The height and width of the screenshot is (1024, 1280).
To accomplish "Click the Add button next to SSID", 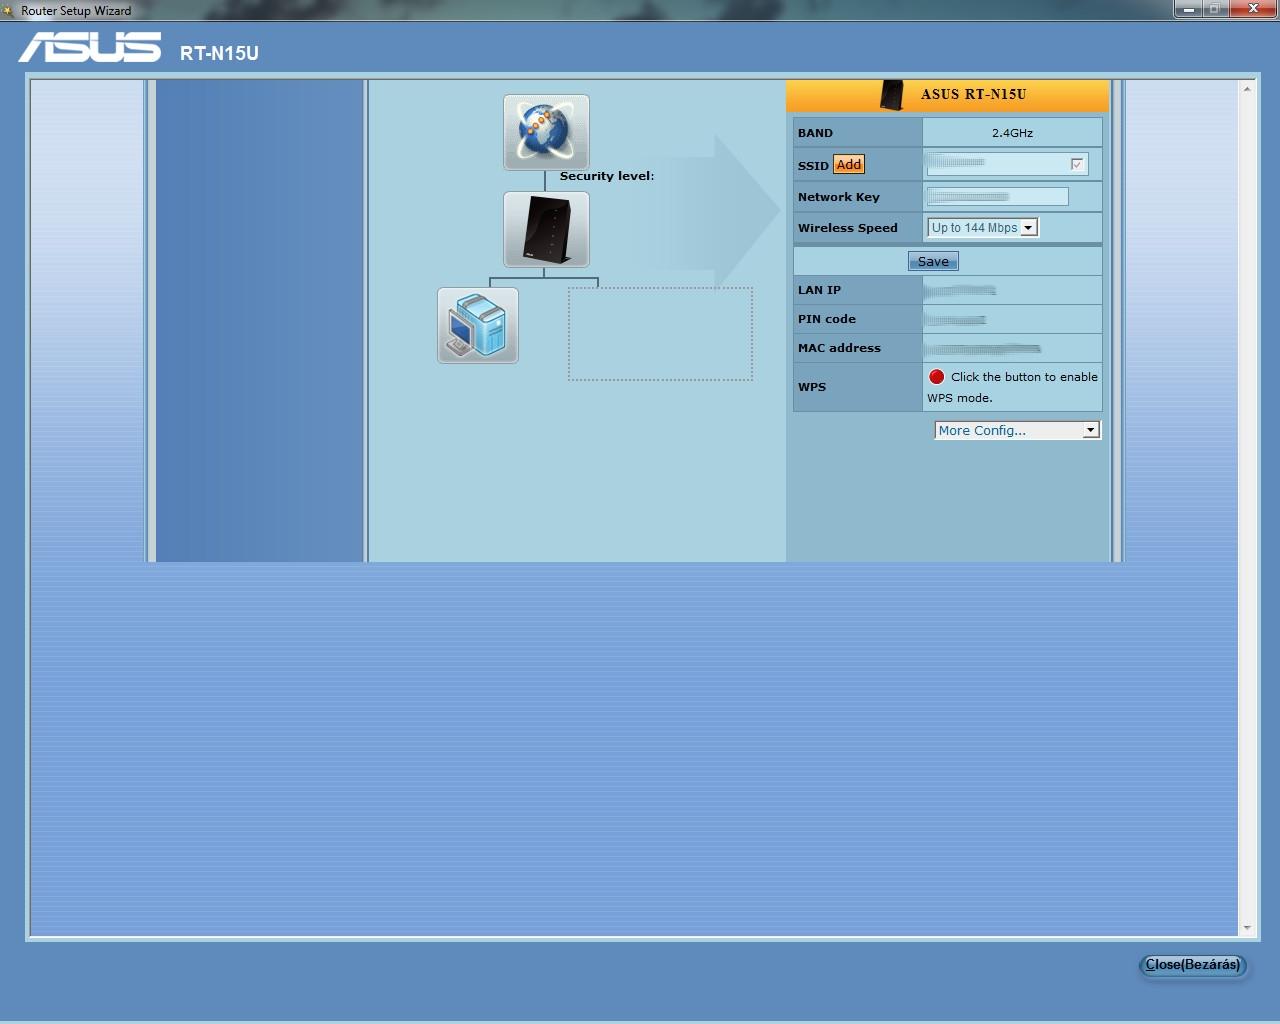I will 849,165.
